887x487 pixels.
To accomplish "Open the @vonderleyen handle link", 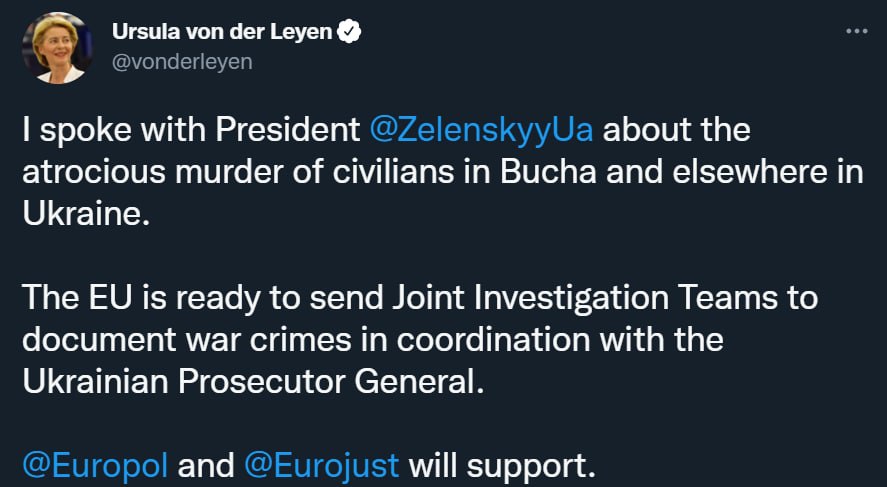I will pyautogui.click(x=182, y=62).
